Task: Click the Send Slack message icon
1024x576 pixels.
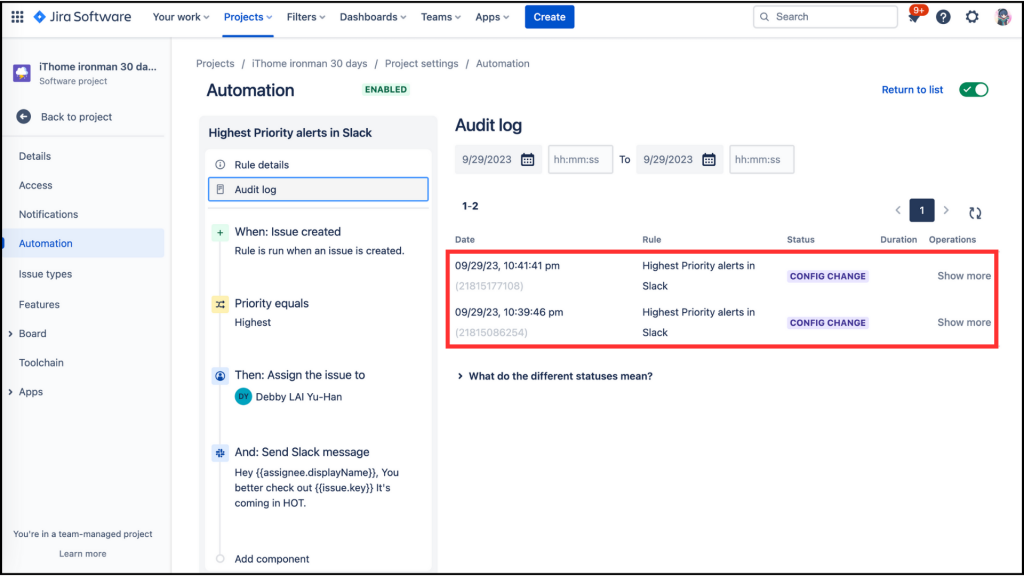Action: pos(220,453)
